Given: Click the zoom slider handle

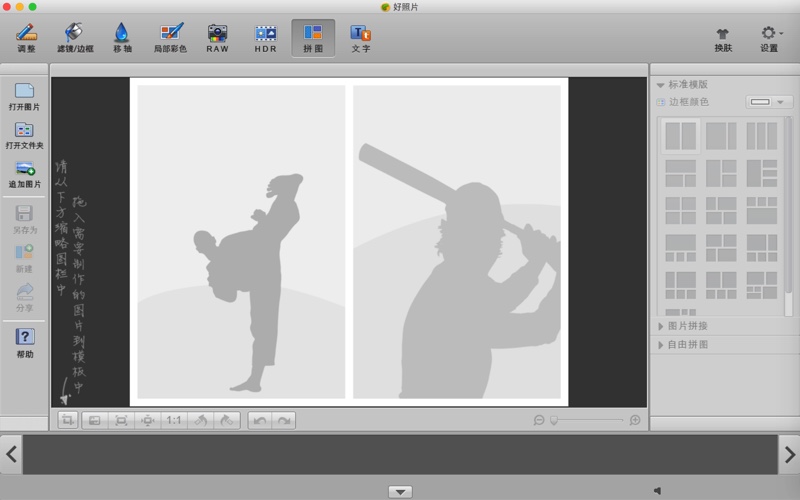Looking at the screenshot, I should [x=554, y=420].
